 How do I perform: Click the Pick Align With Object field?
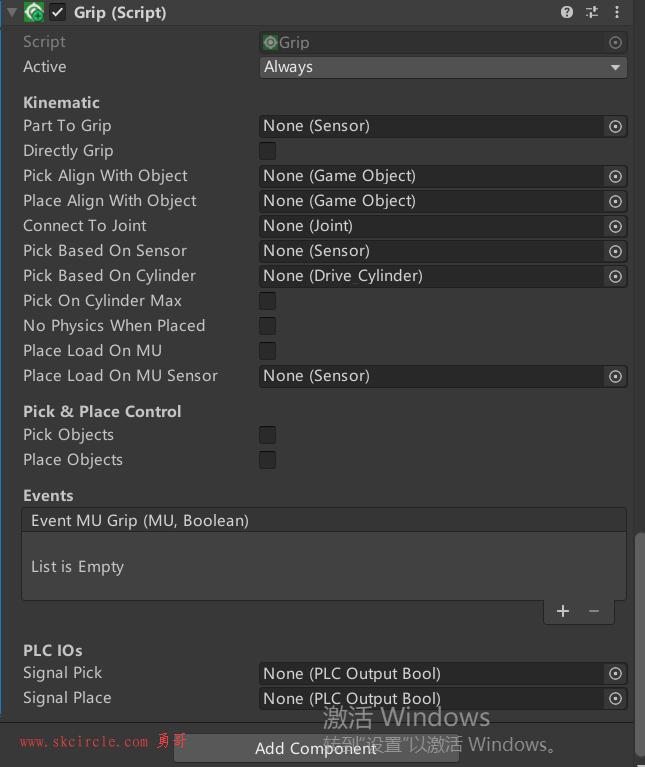click(443, 176)
